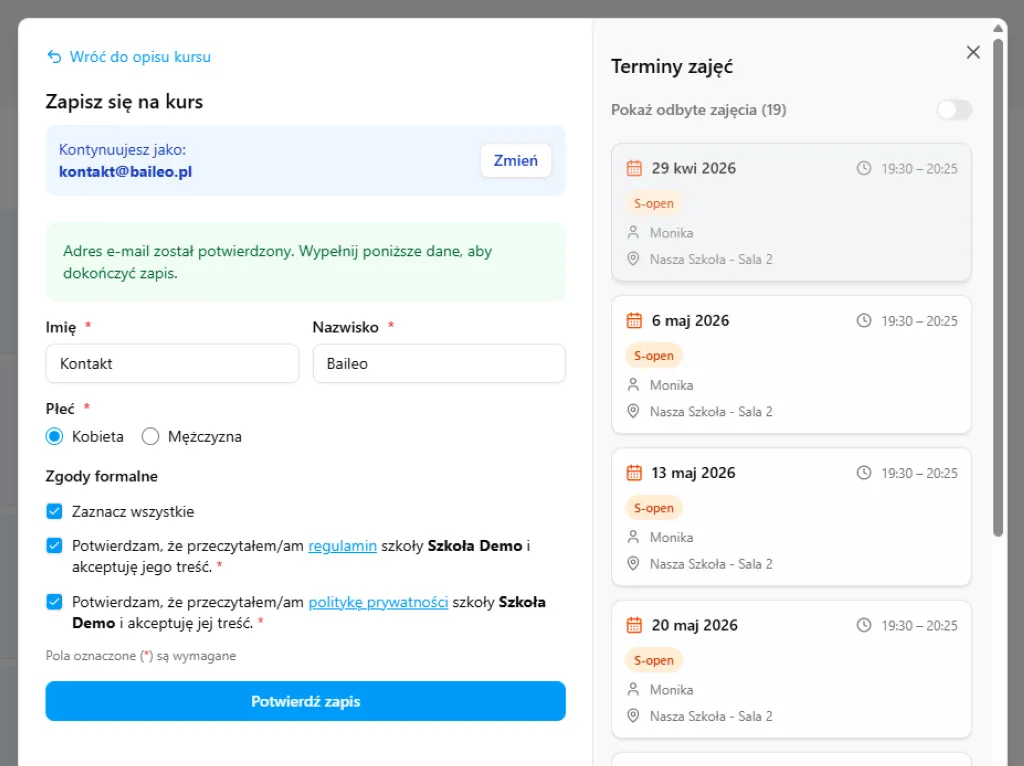
Task: Click Monika on the 6 maj 2026 card
Action: [x=671, y=385]
